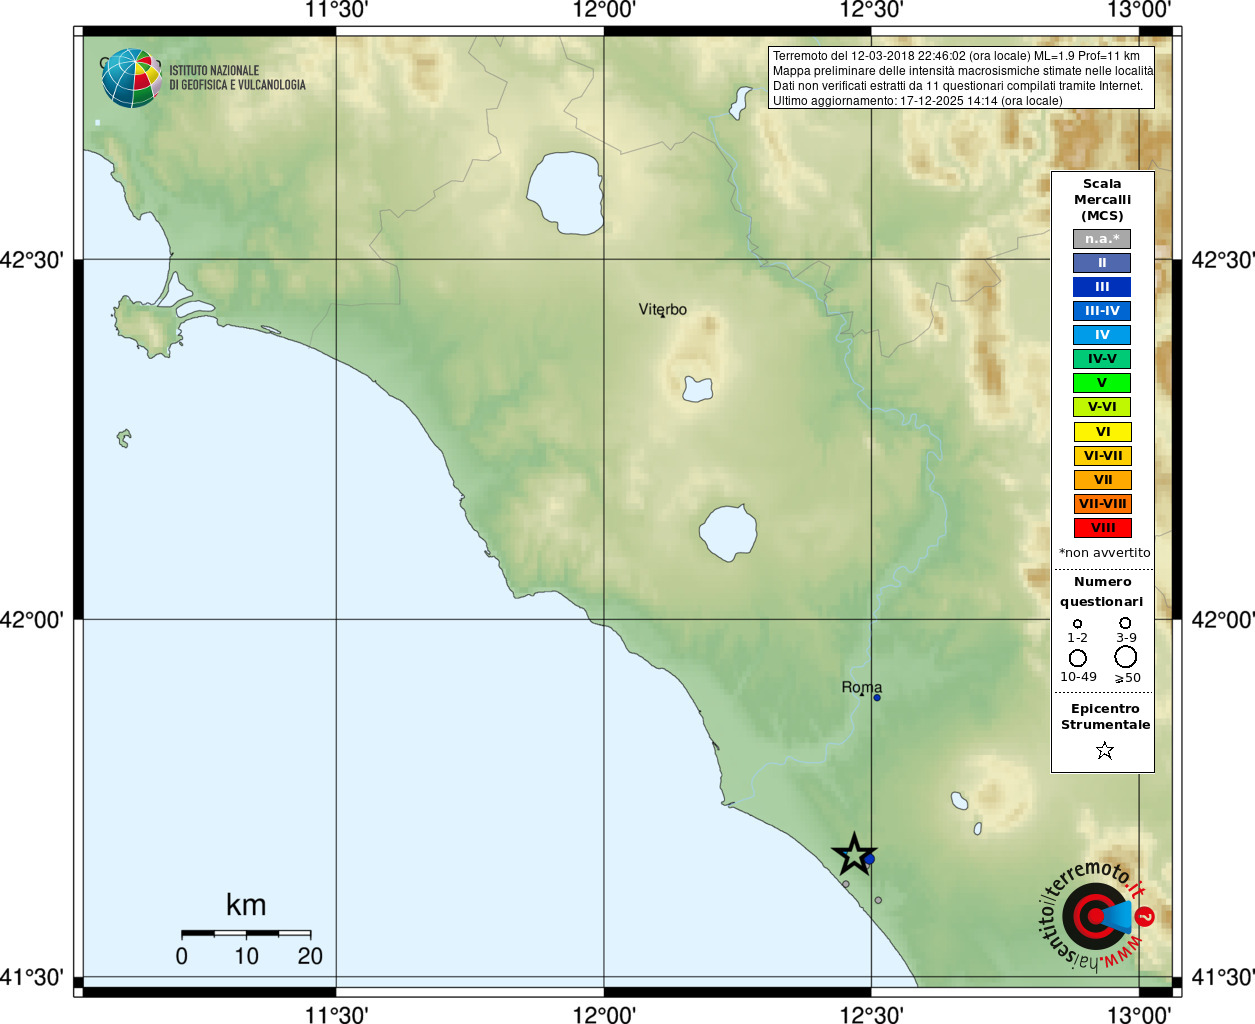Click the '10' value on the scale bar

click(246, 956)
